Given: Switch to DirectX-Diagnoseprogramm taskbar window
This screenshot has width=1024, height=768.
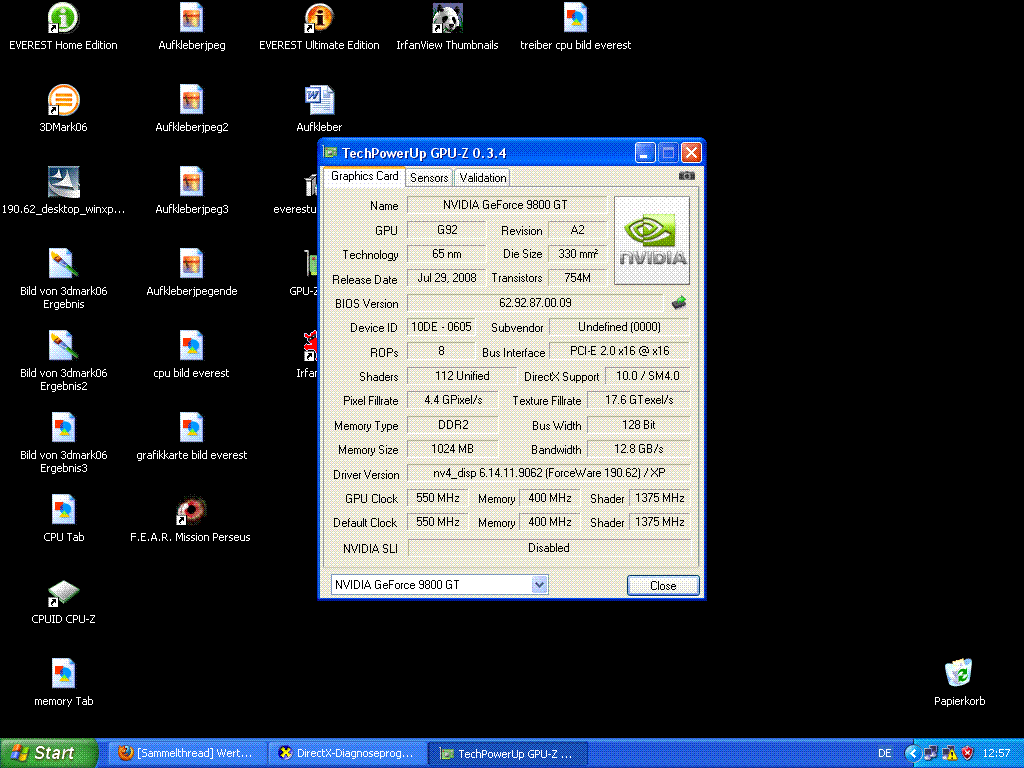Looking at the screenshot, I should (347, 754).
